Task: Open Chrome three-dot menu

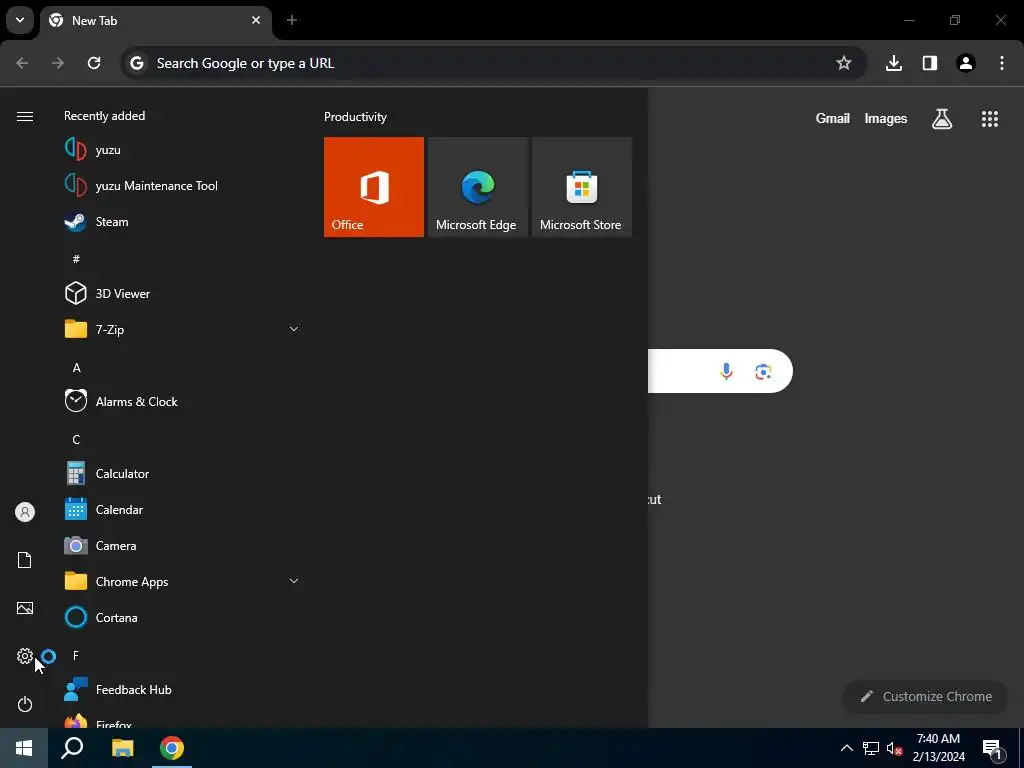Action: pos(1002,63)
